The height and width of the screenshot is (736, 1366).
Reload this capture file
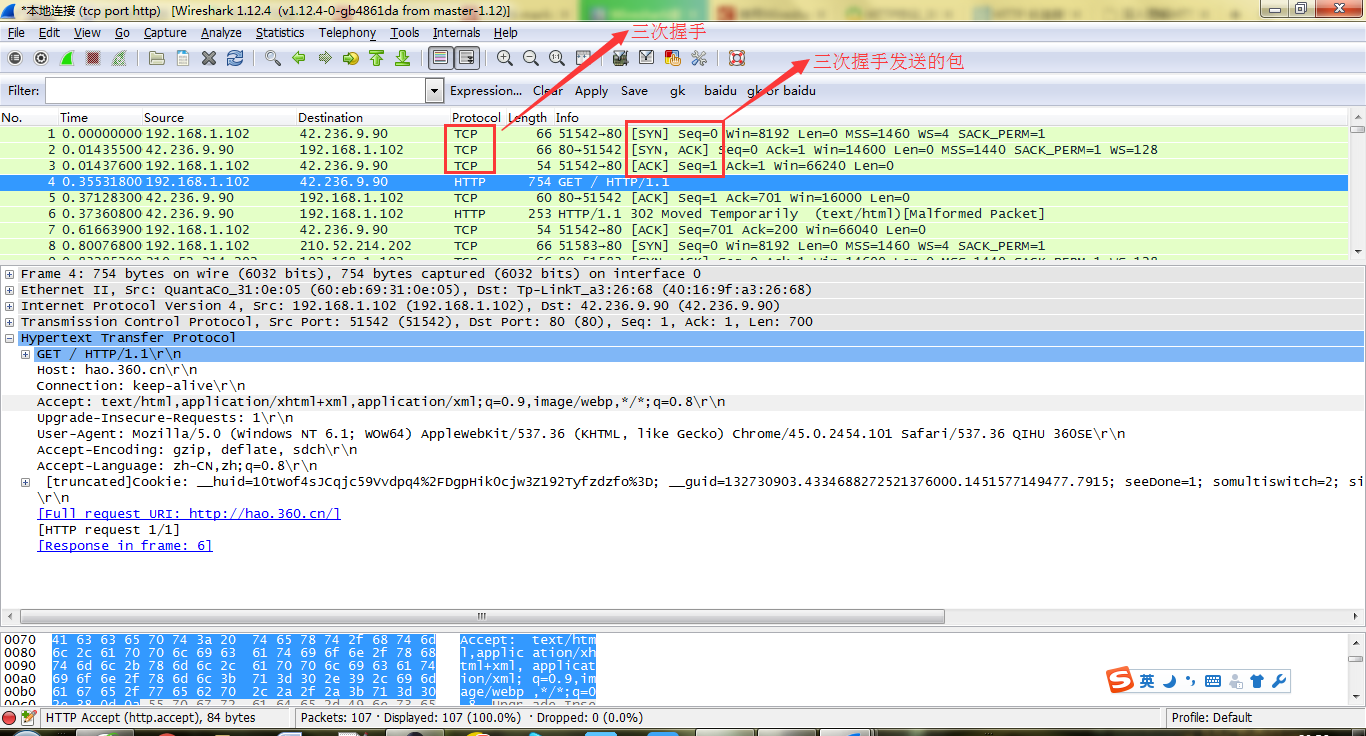click(x=235, y=58)
